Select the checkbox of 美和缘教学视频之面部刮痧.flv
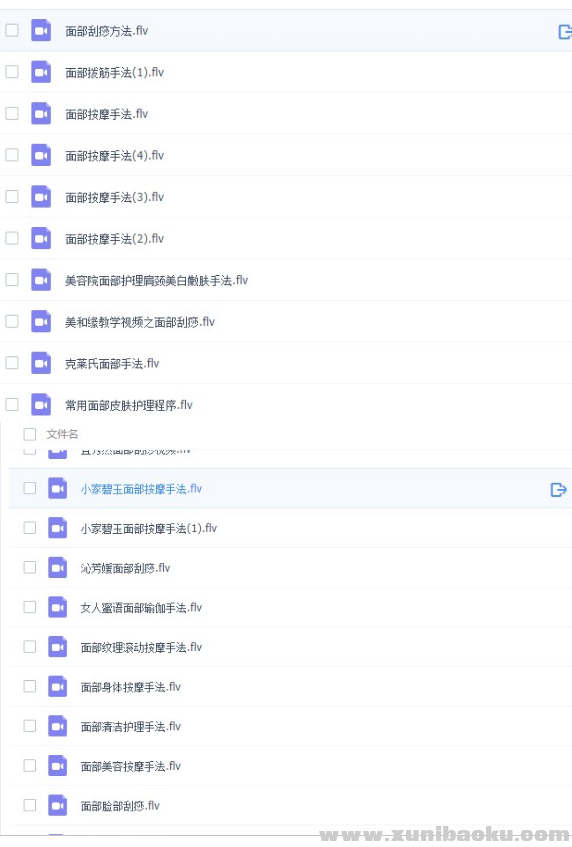572x847 pixels. click(12, 321)
